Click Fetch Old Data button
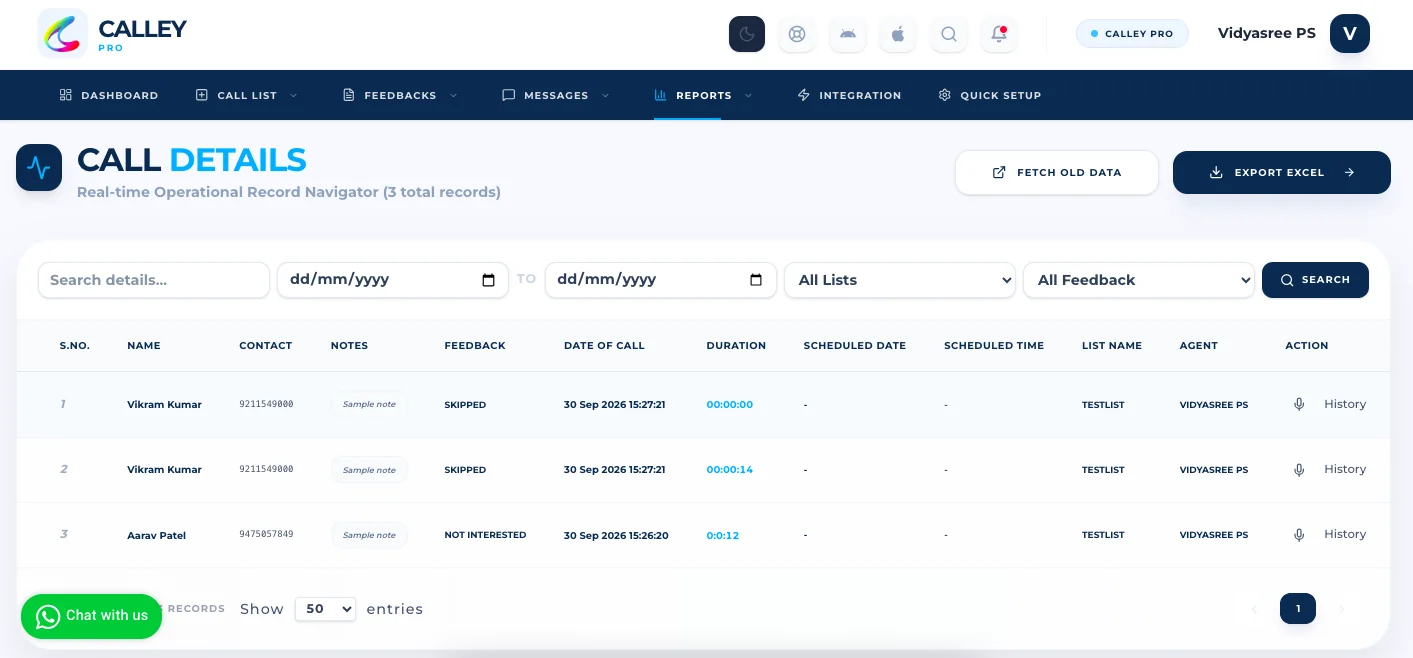1413x658 pixels. click(x=1057, y=172)
